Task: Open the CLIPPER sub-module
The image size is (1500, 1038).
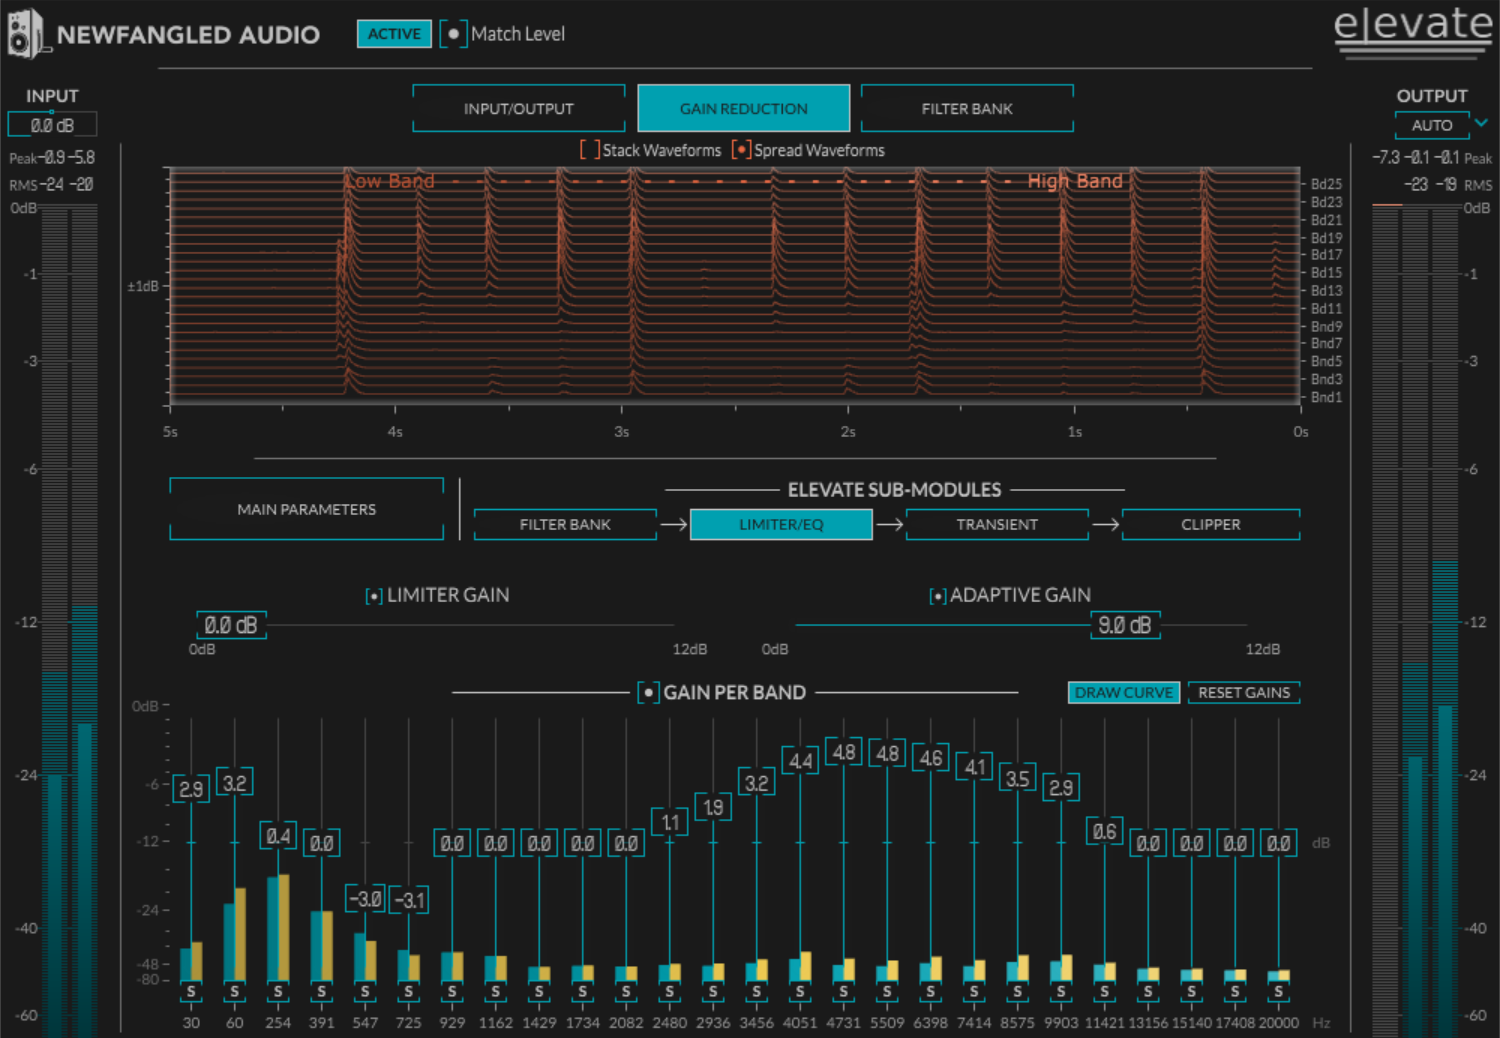Action: [1211, 524]
